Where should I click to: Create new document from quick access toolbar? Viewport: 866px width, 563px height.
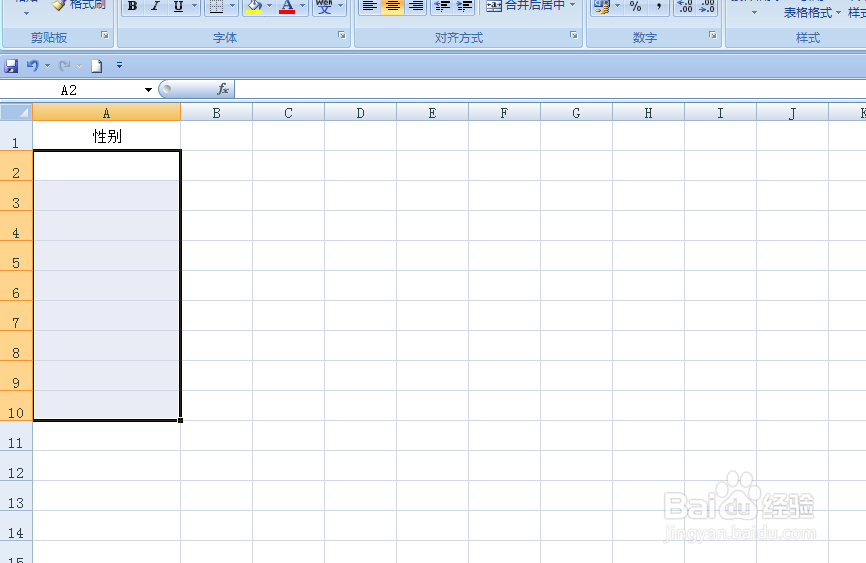point(97,66)
